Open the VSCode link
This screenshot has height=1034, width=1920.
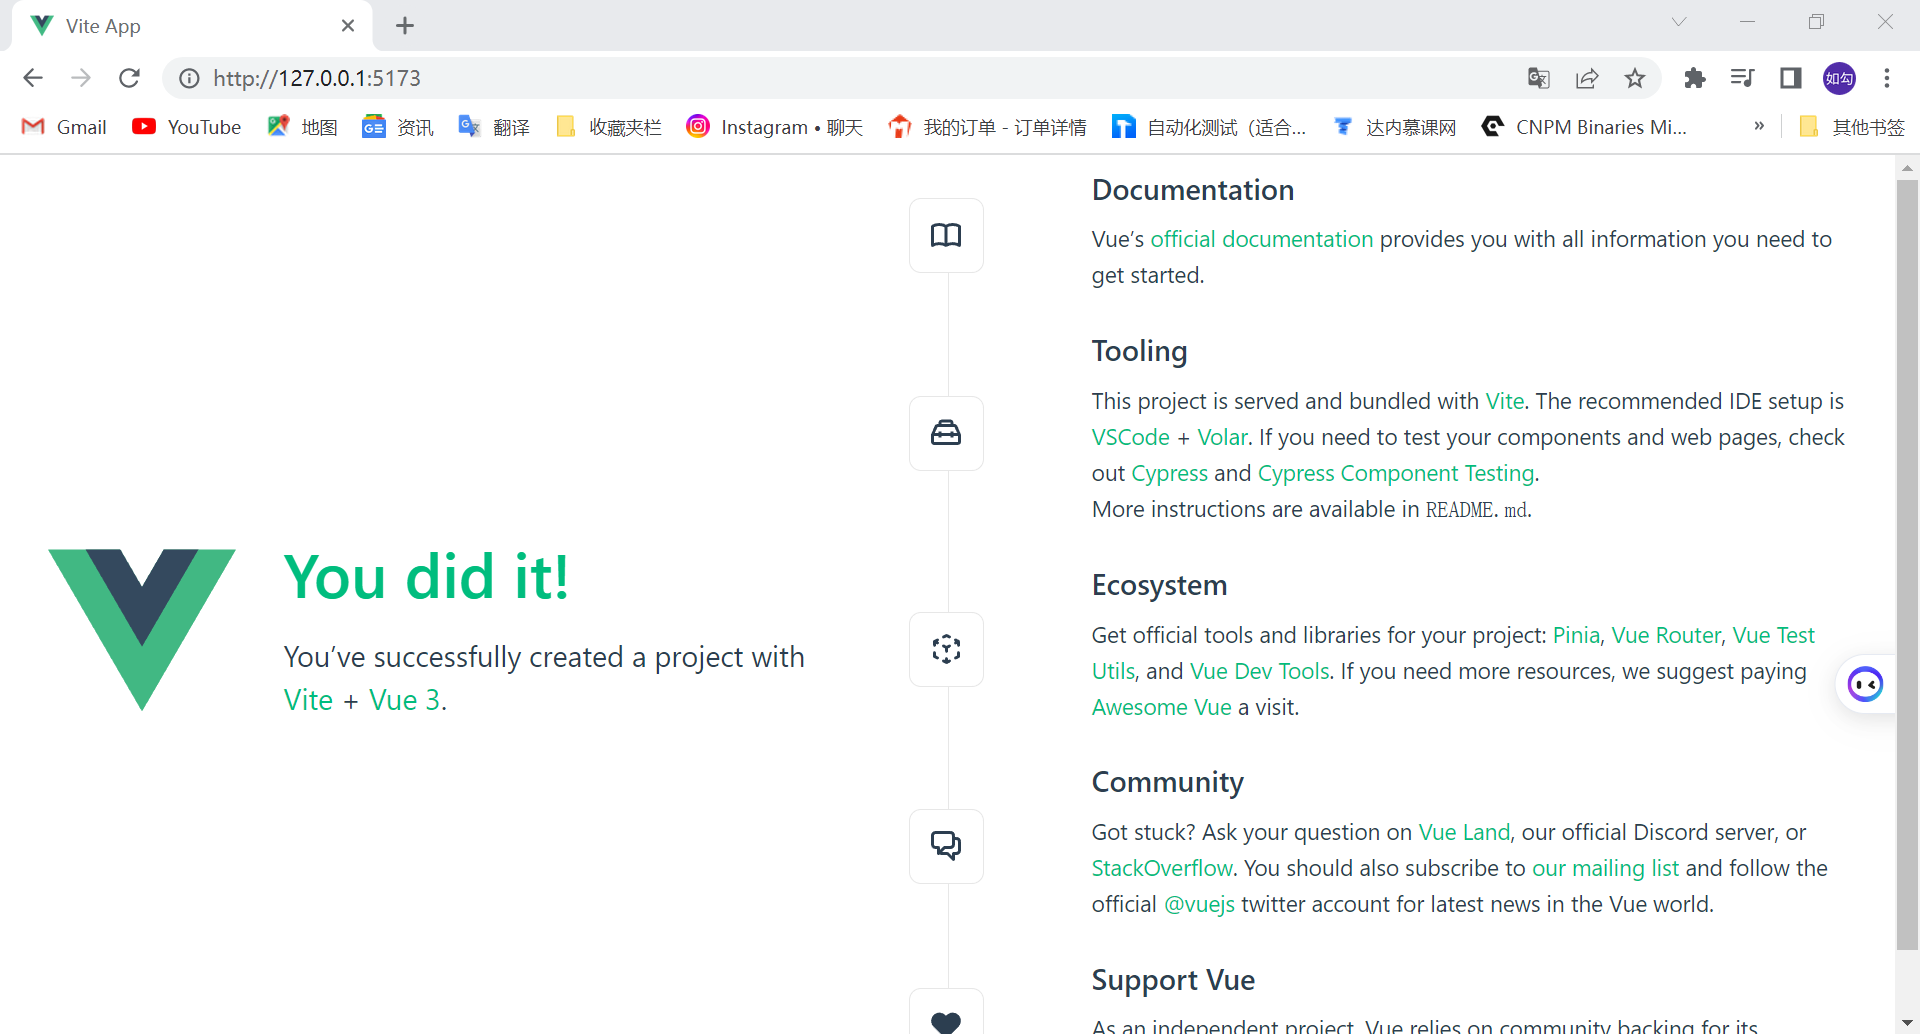pos(1131,437)
